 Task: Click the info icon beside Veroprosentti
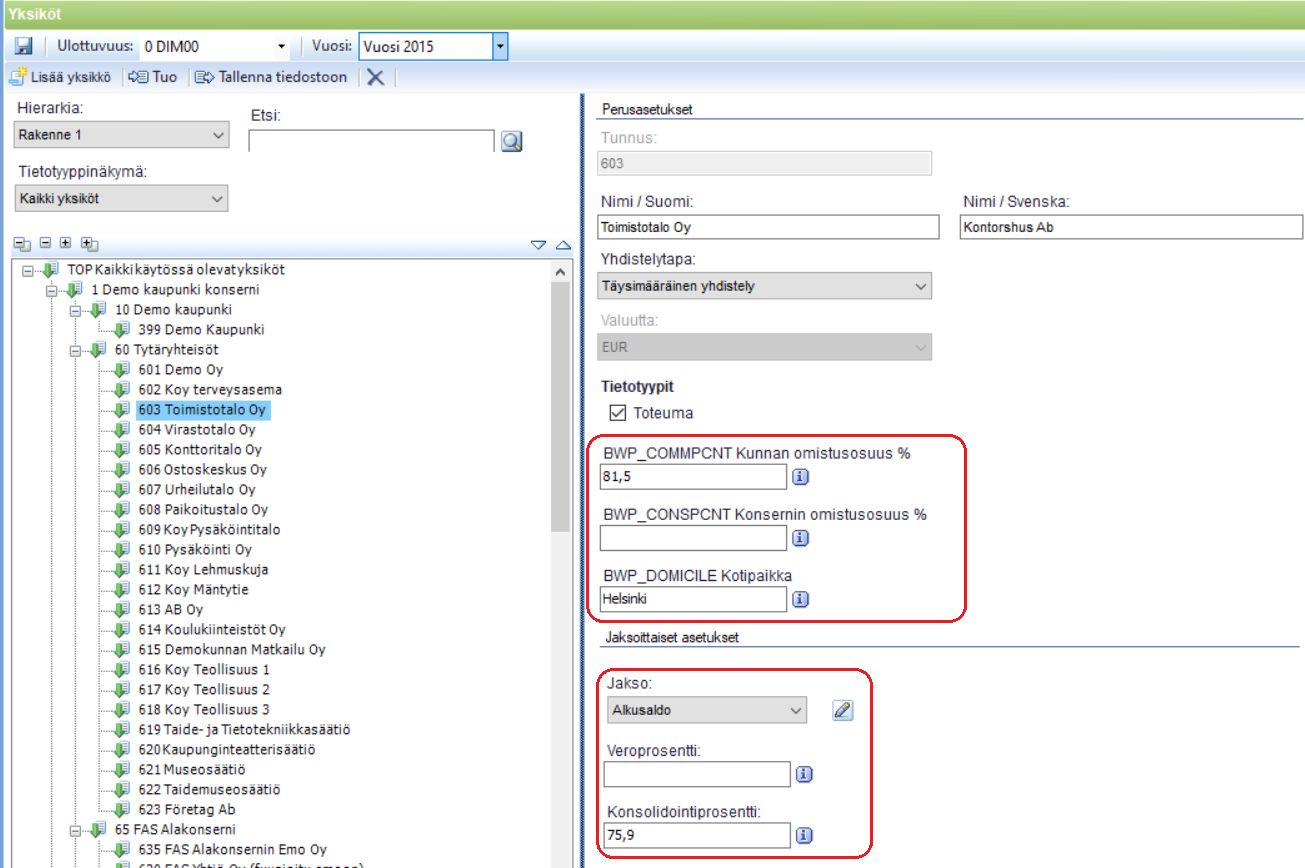pos(803,774)
